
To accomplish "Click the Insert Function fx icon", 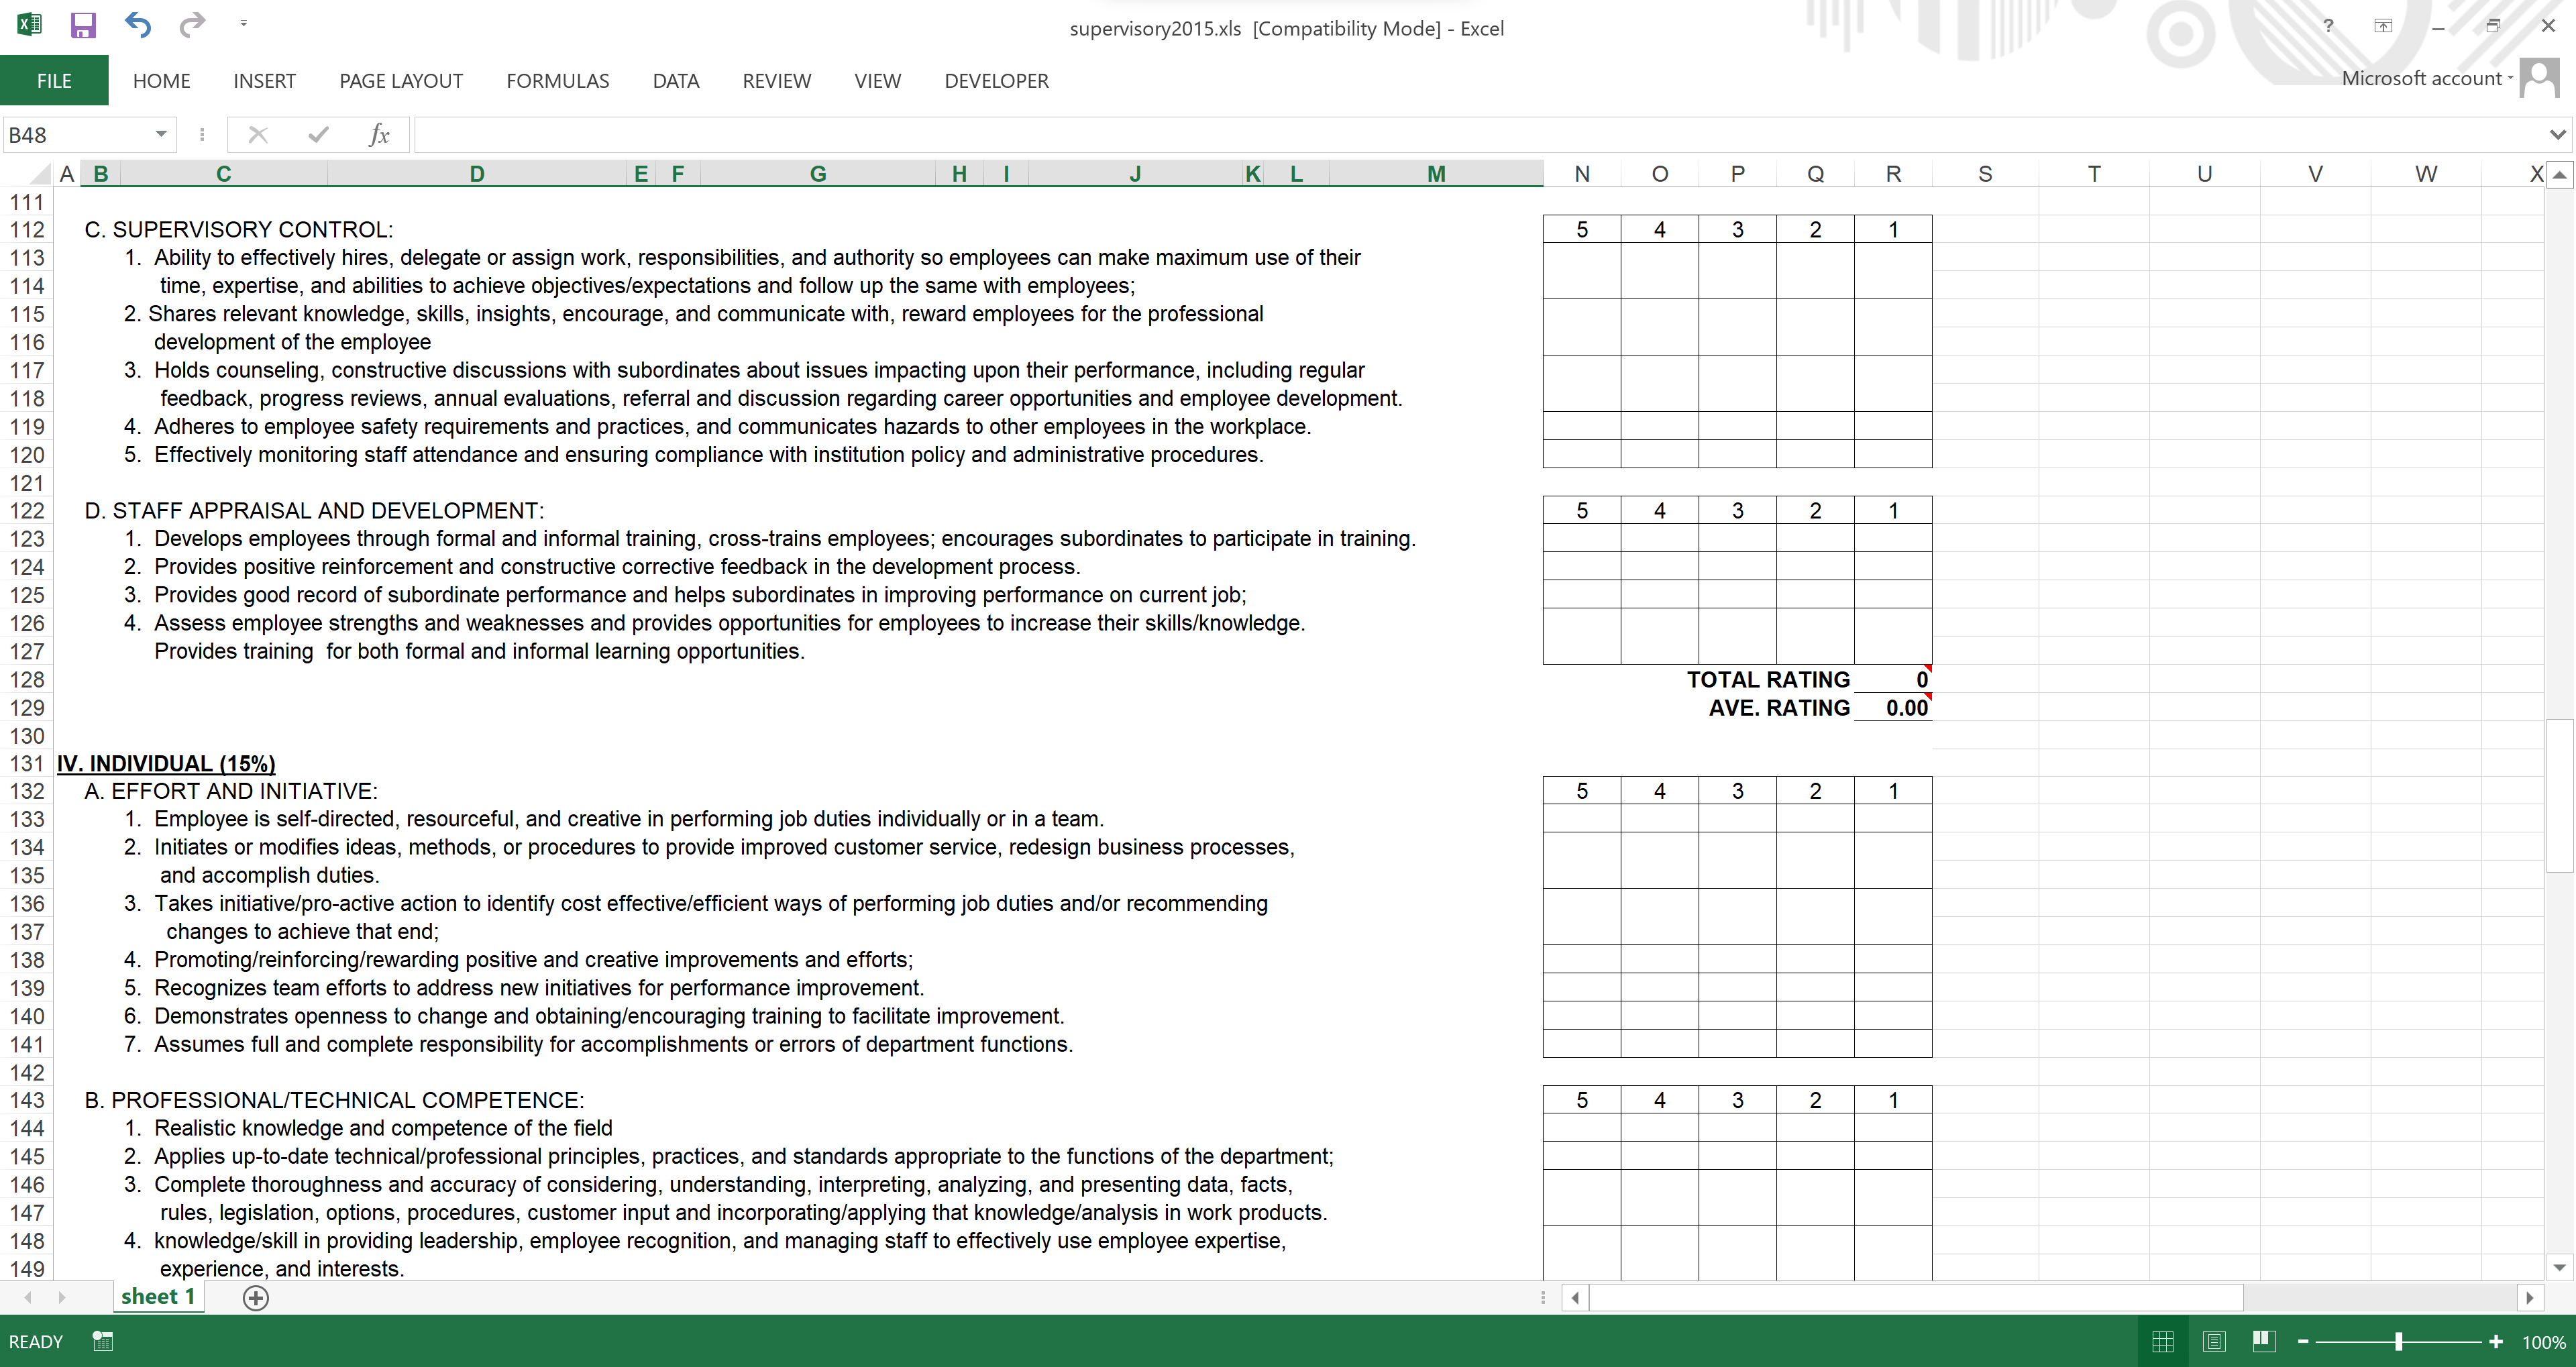I will coord(378,135).
